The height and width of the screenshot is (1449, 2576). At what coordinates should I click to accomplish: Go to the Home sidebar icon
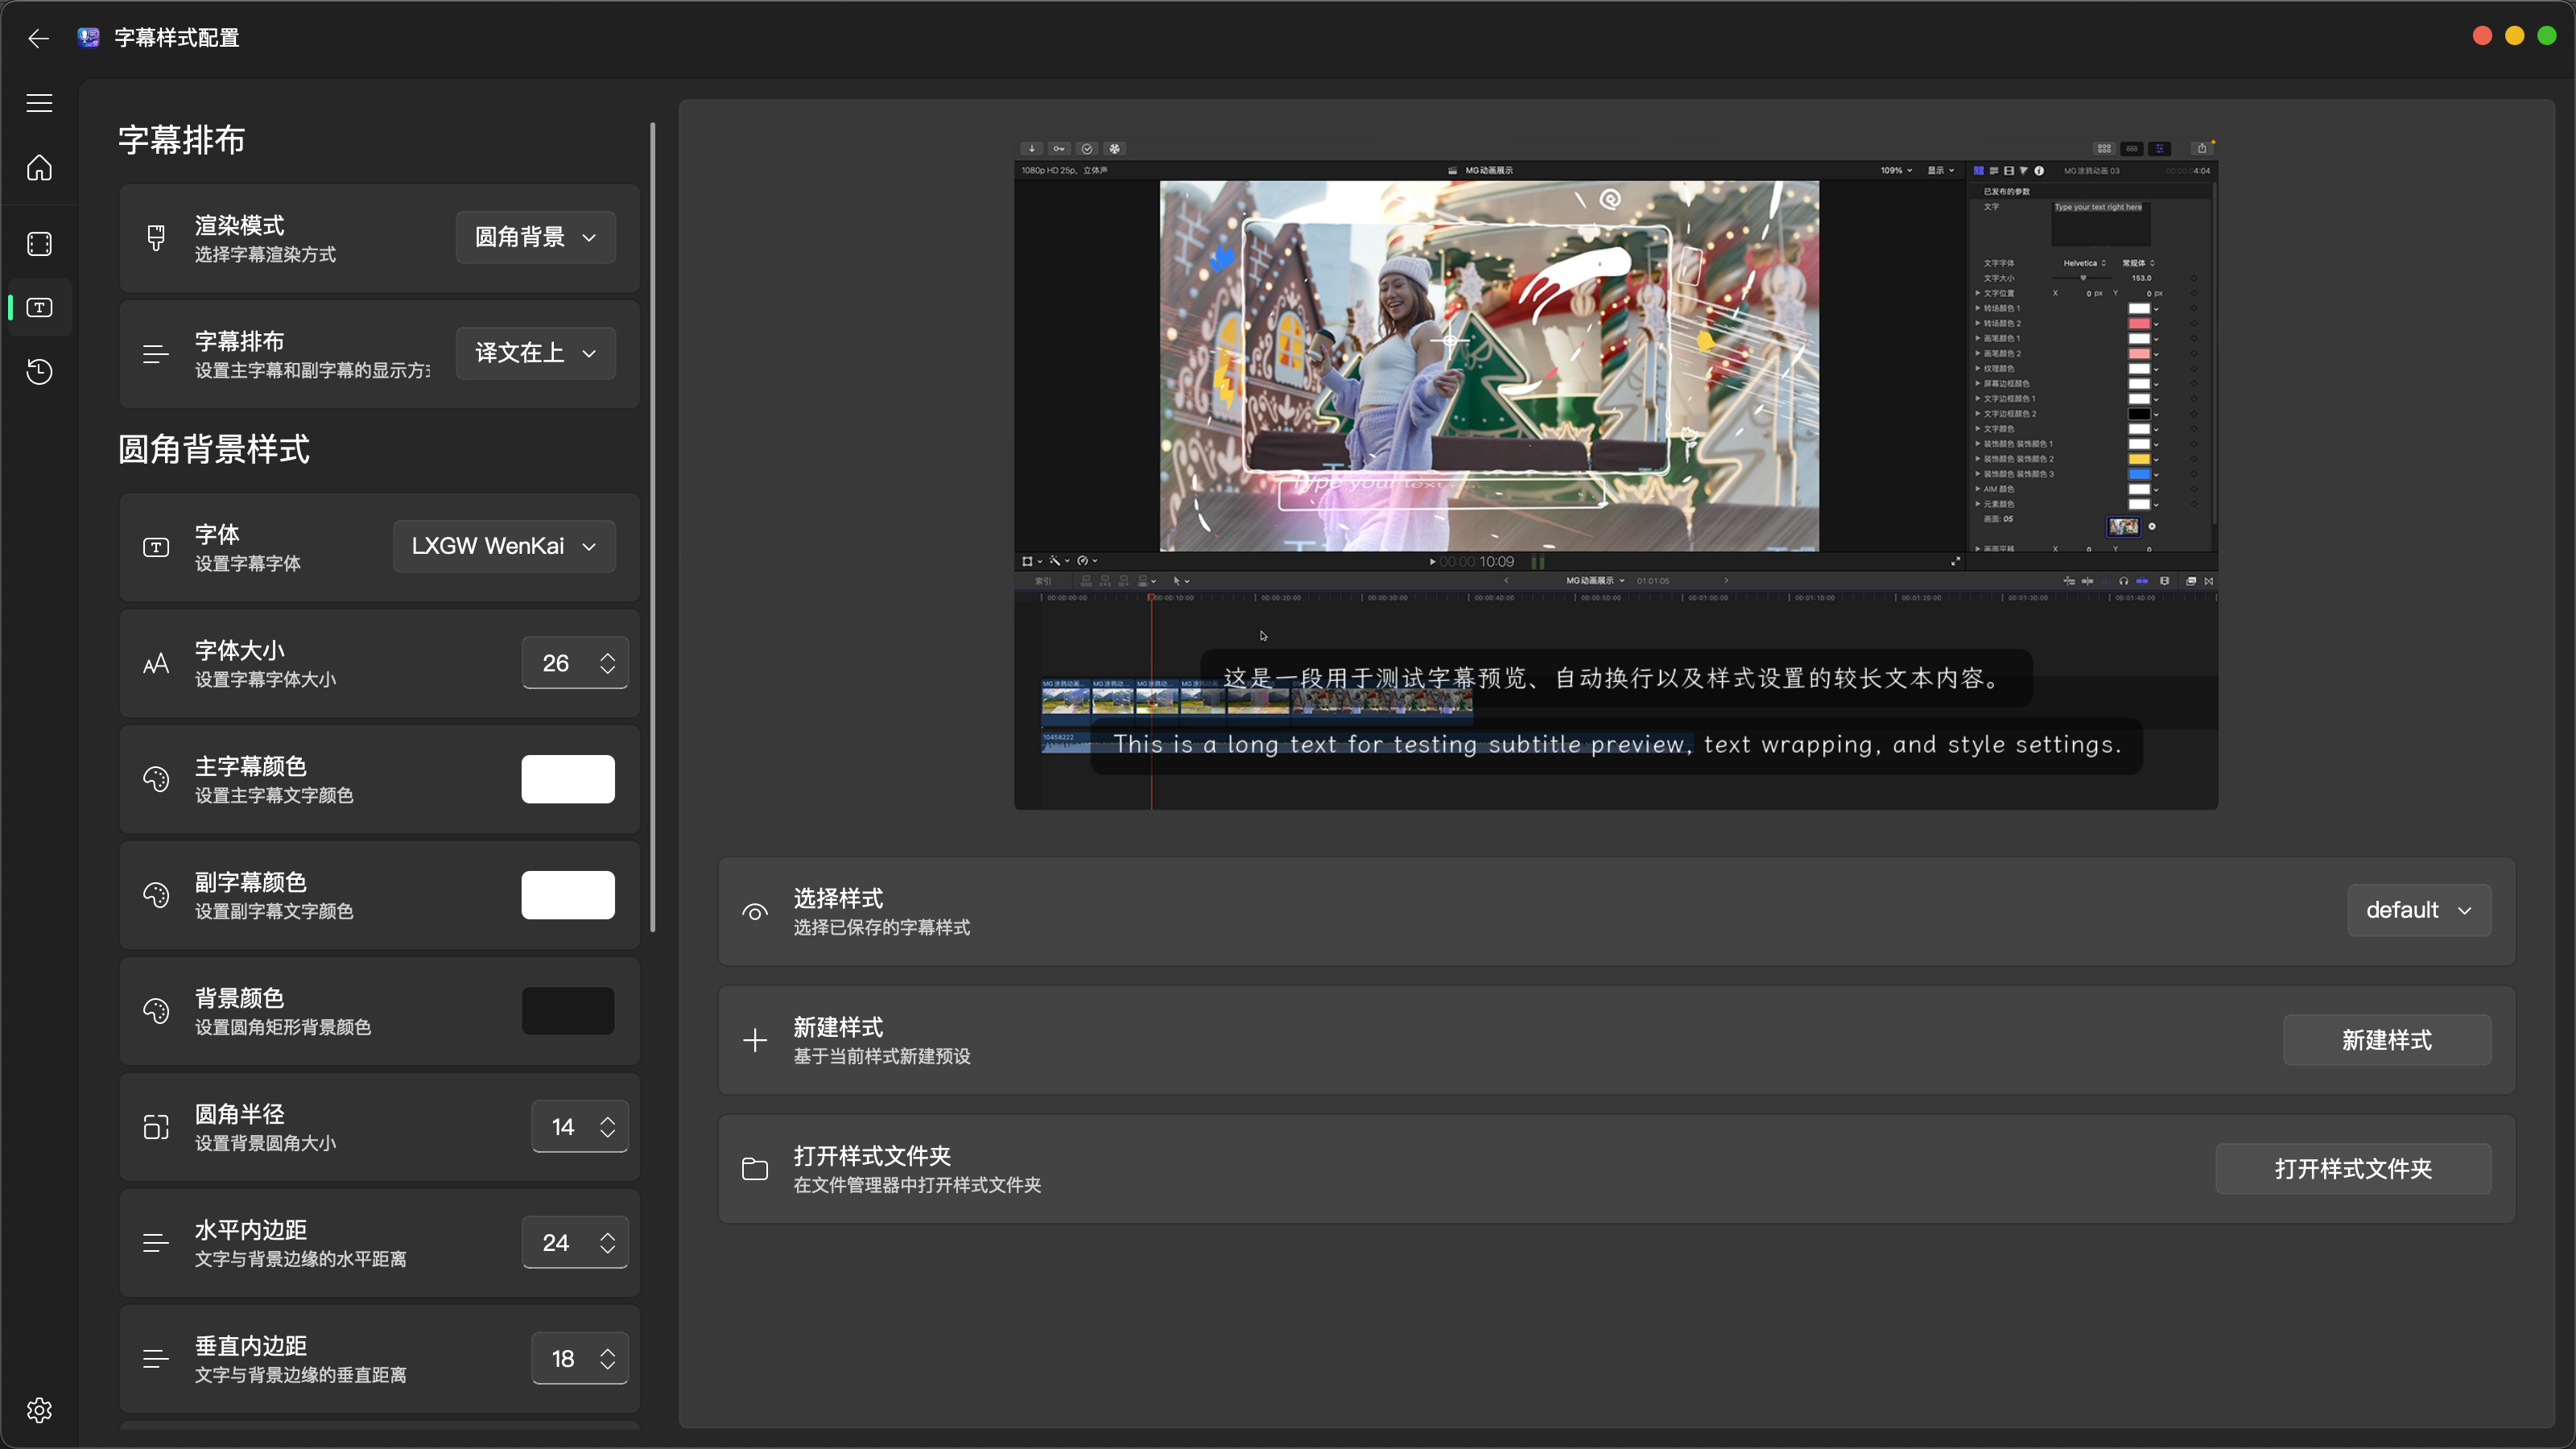point(39,168)
